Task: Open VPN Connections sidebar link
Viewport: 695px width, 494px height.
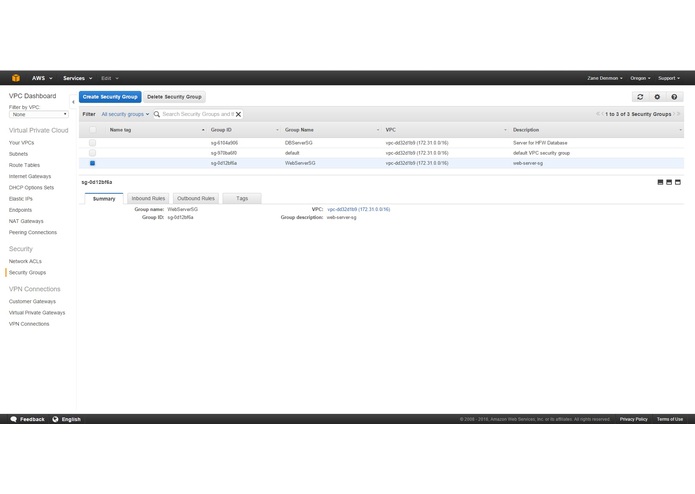Action: [29, 324]
